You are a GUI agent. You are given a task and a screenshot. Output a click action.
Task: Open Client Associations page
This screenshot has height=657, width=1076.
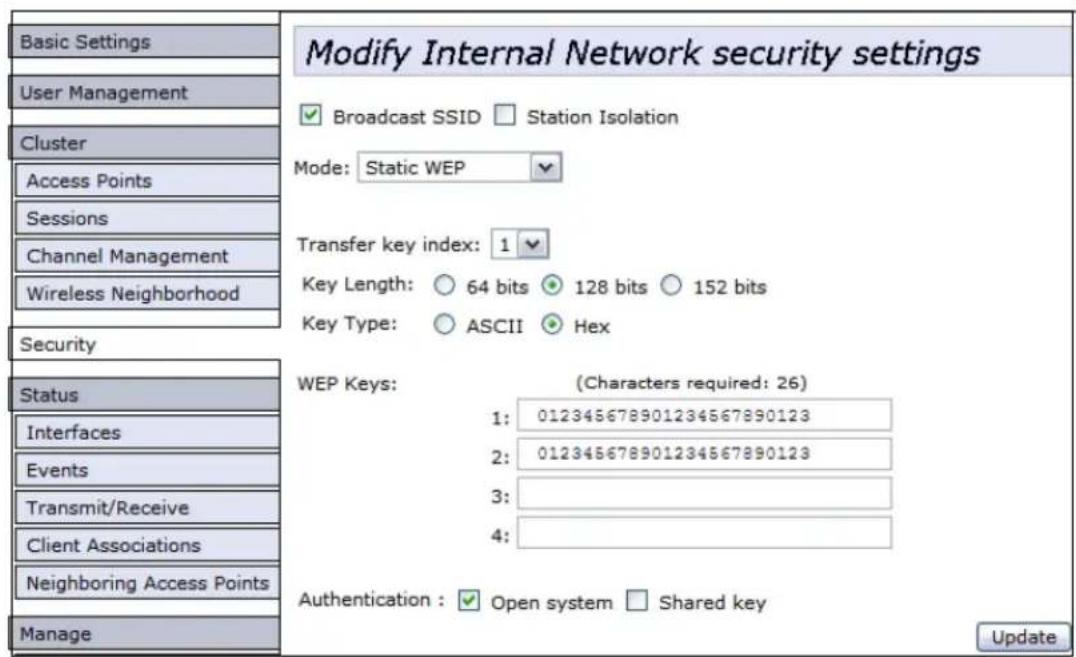pyautogui.click(x=148, y=546)
